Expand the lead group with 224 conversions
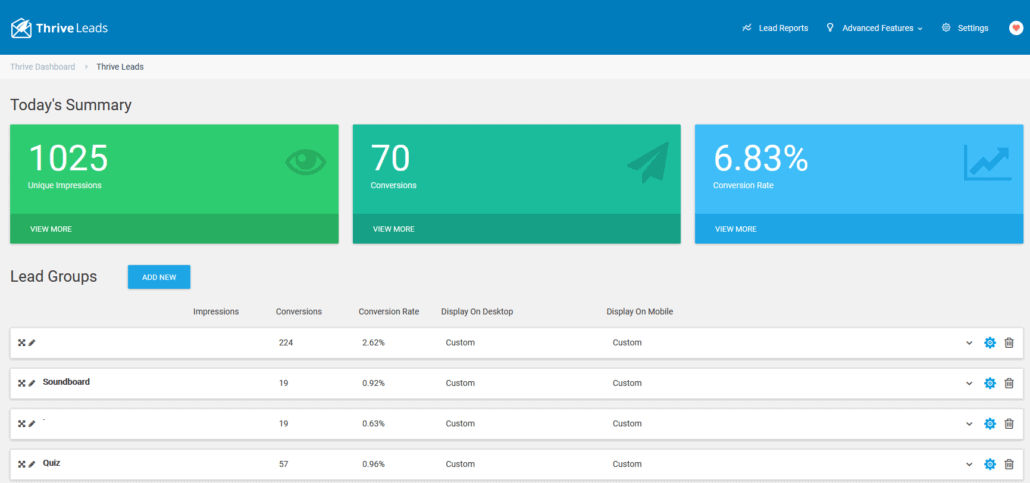Screen dimensions: 1030x483 [x=969, y=343]
